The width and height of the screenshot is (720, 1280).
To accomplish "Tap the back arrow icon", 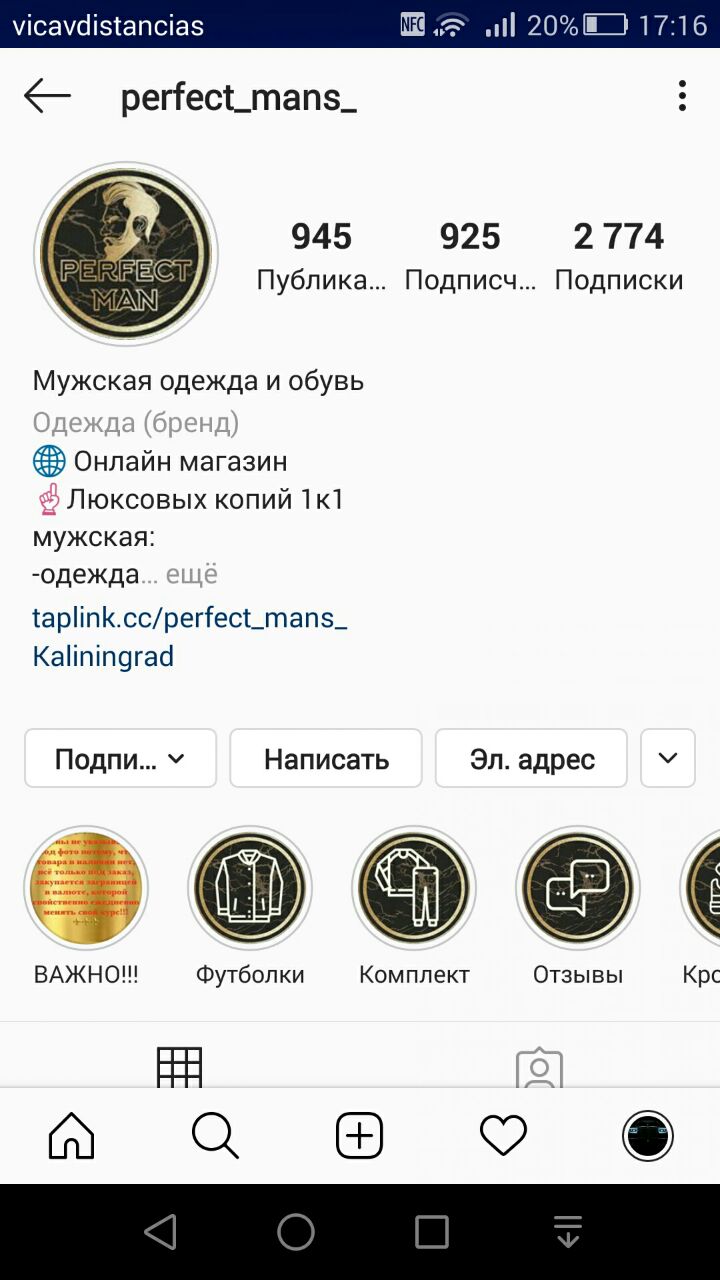I will [x=47, y=97].
